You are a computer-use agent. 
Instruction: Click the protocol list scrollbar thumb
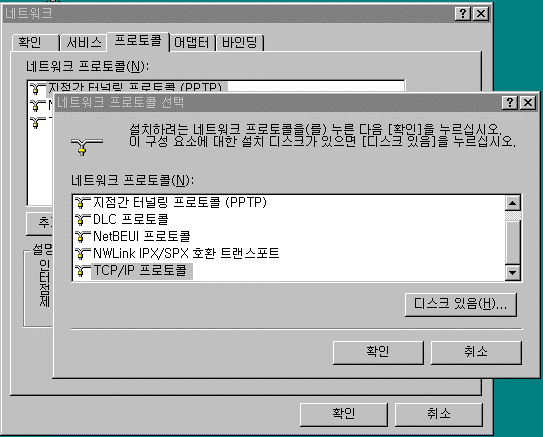click(513, 242)
